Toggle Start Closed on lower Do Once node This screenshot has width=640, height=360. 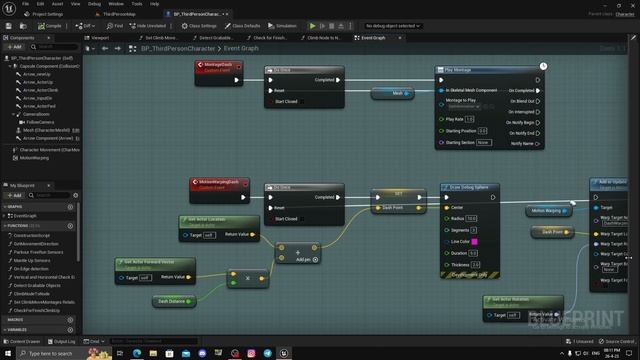pyautogui.click(x=302, y=219)
